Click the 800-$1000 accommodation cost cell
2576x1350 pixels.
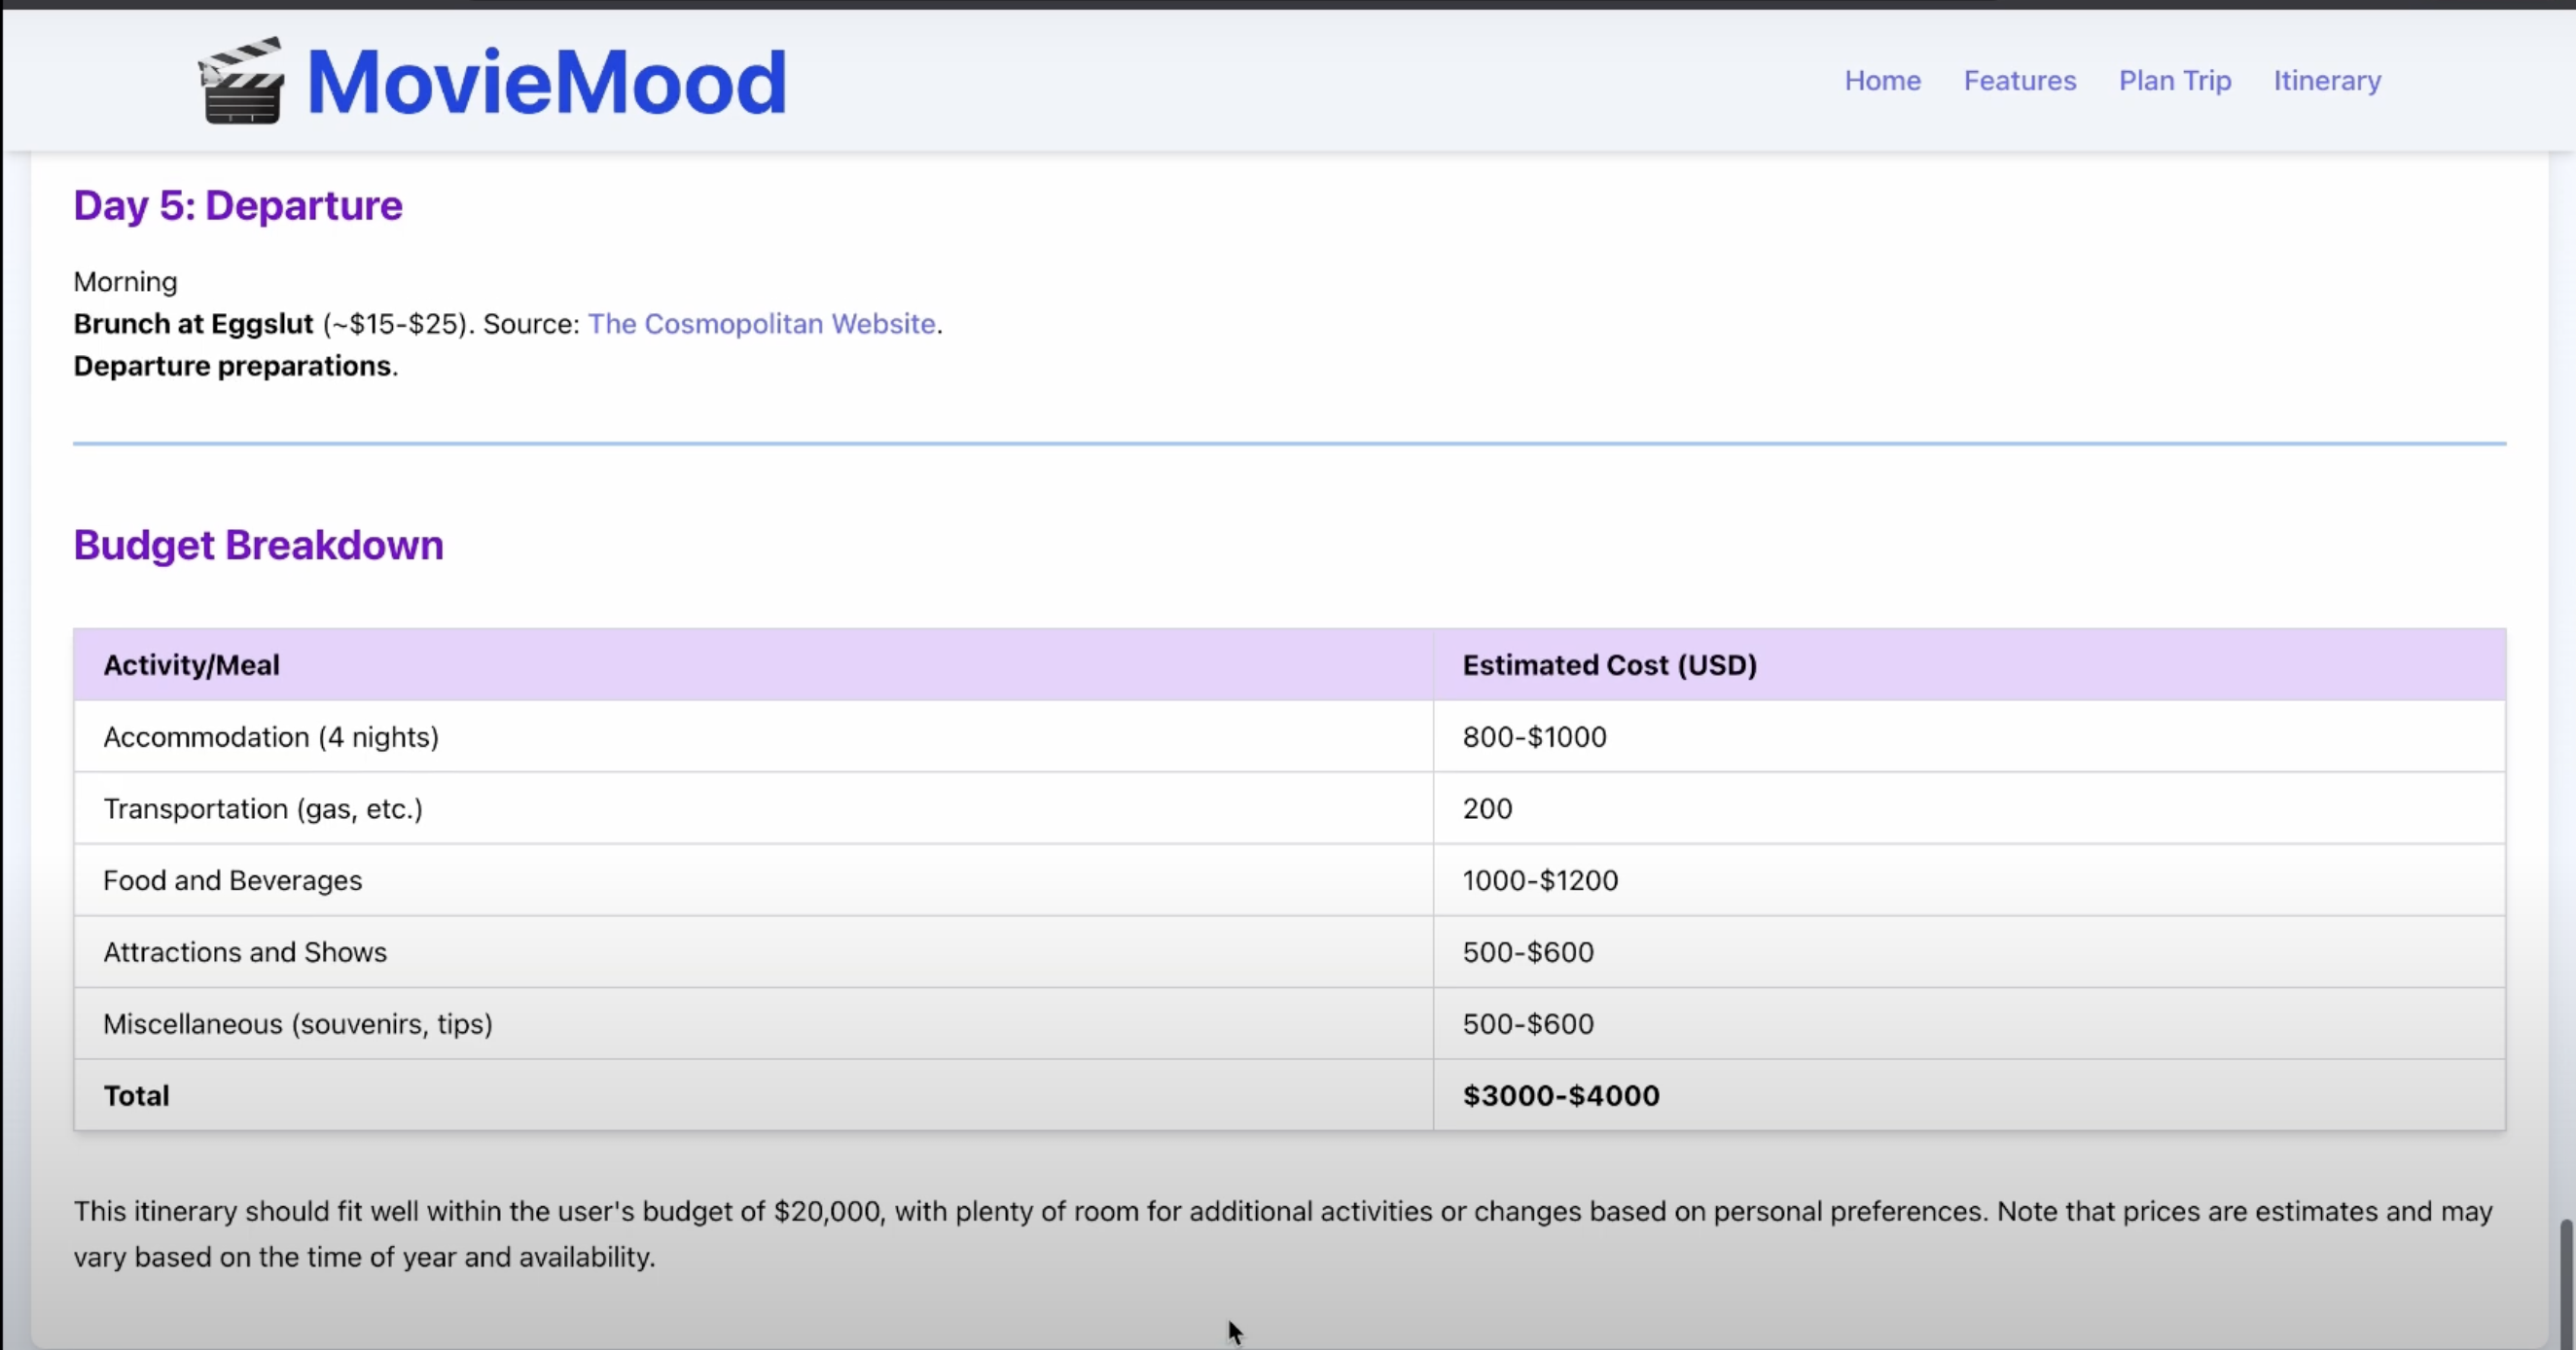(x=1534, y=737)
